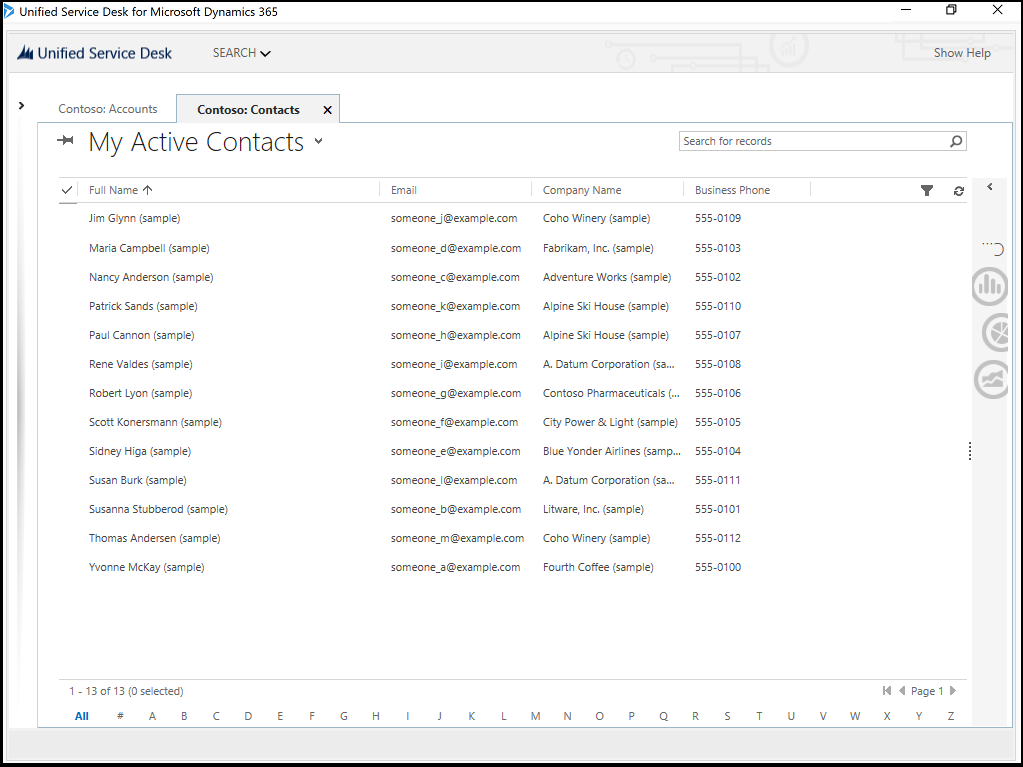Open company Litware, Inc. (sample)
Image resolution: width=1023 pixels, height=767 pixels.
pyautogui.click(x=593, y=509)
